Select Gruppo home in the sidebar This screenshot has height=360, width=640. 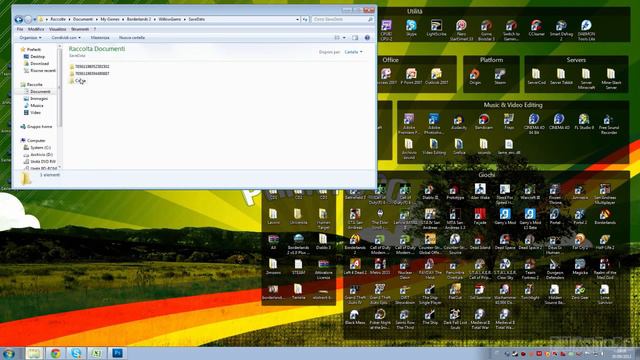(39, 127)
